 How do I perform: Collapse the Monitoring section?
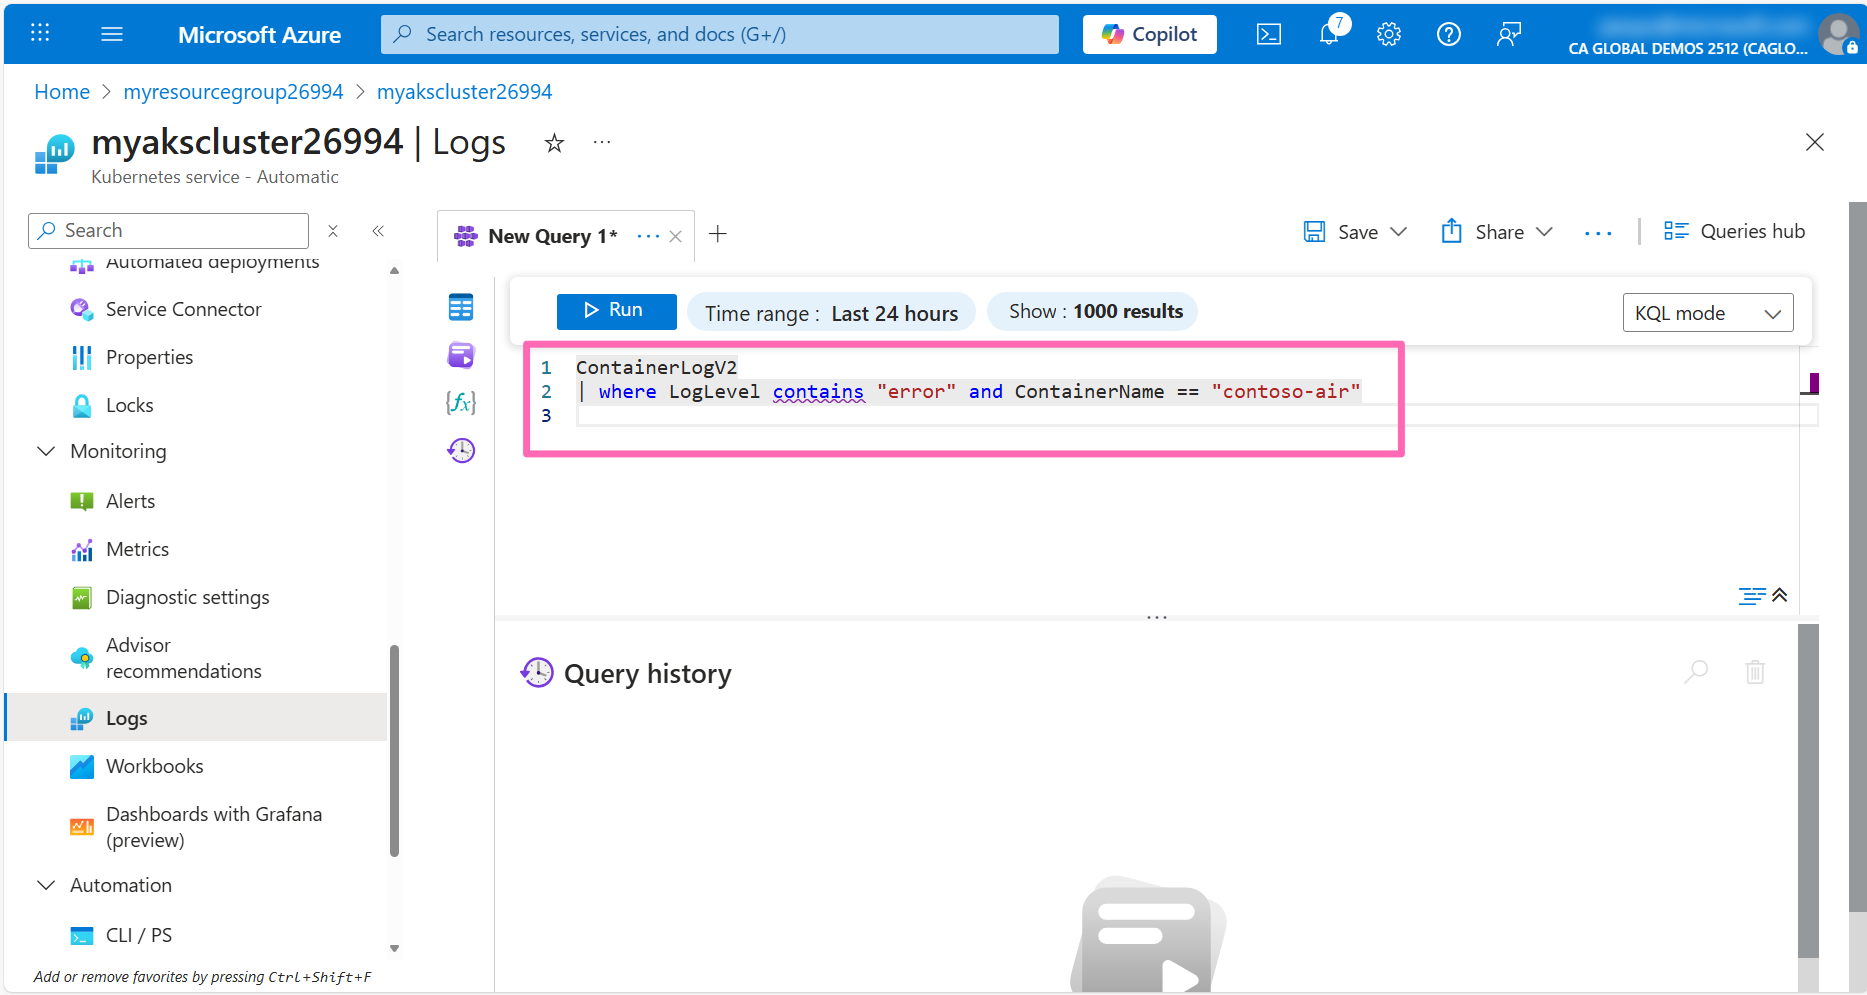pyautogui.click(x=46, y=451)
